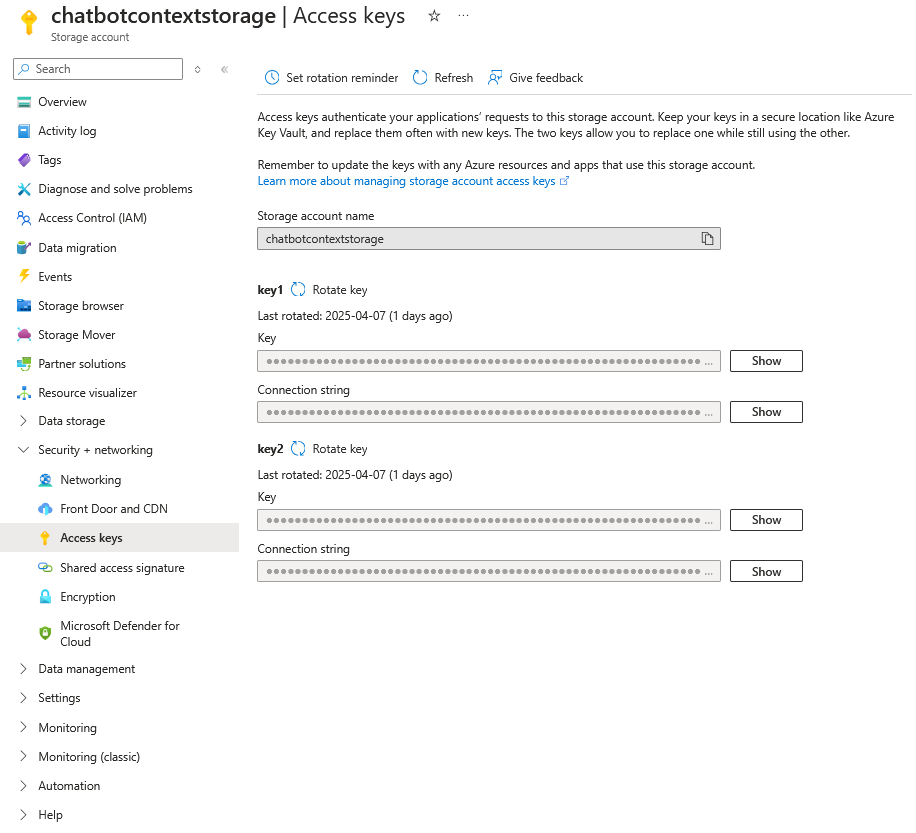916x833 pixels.
Task: Collapse the Security + networking section
Action: tap(24, 449)
